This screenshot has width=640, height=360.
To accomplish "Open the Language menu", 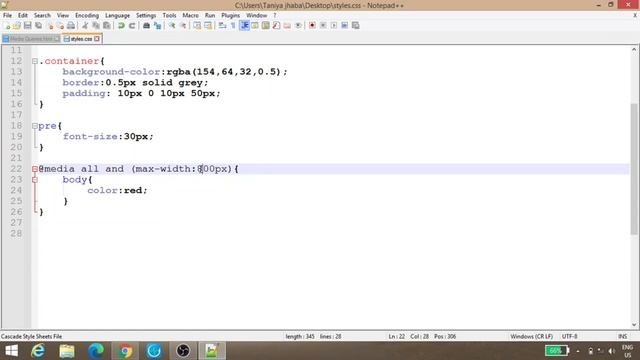I will pyautogui.click(x=118, y=15).
